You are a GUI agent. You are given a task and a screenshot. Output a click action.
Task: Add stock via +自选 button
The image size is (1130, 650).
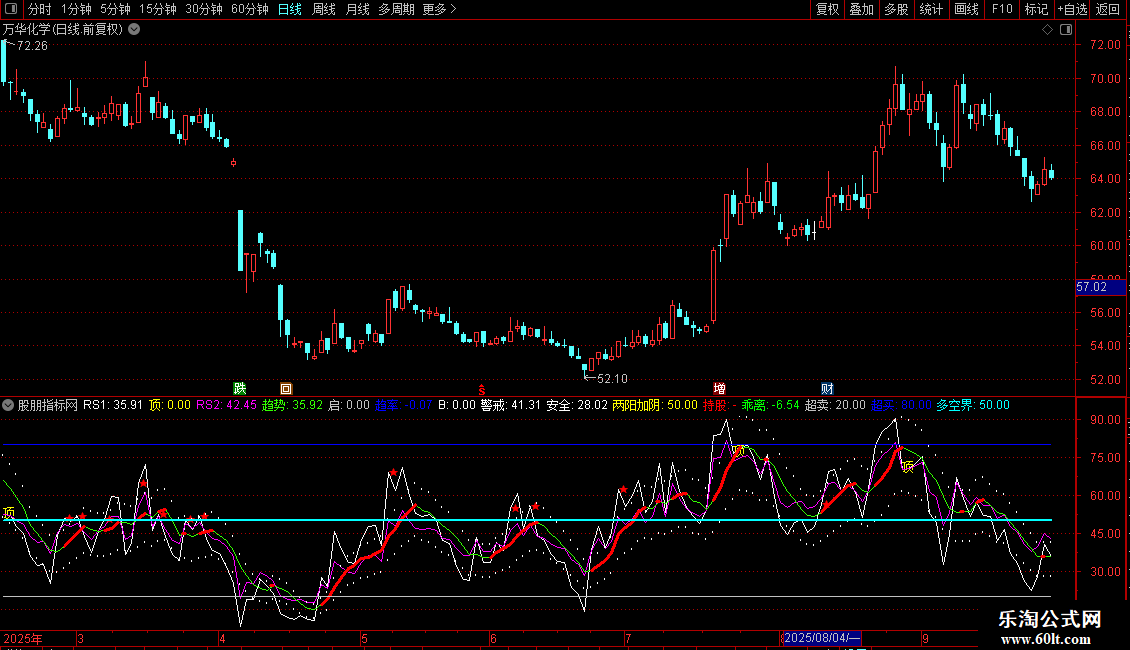click(1071, 10)
